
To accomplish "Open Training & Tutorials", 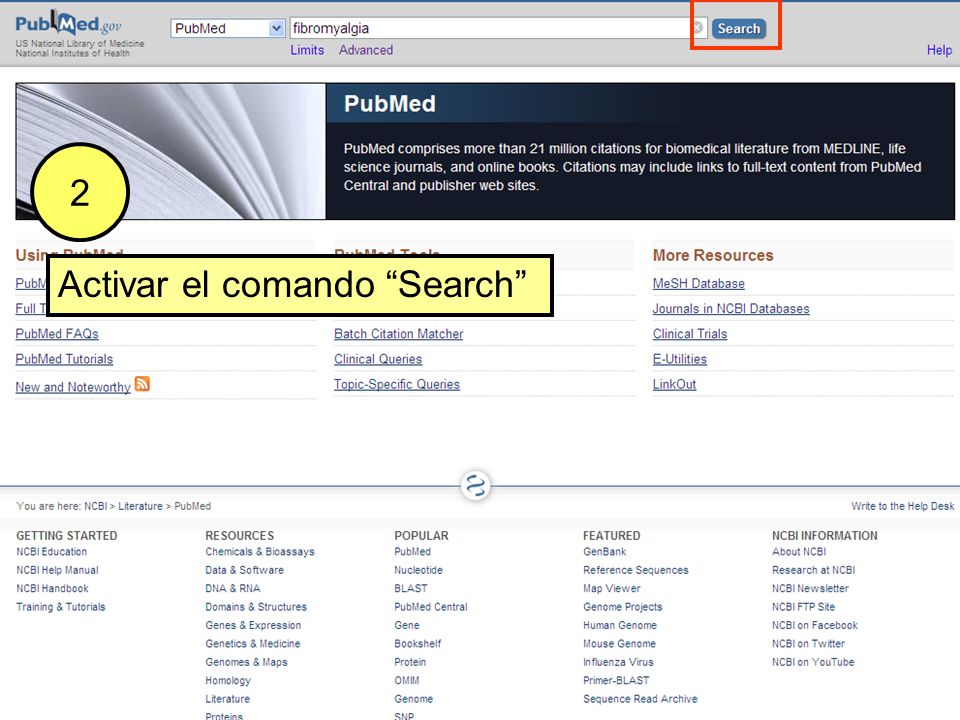I will coord(61,607).
